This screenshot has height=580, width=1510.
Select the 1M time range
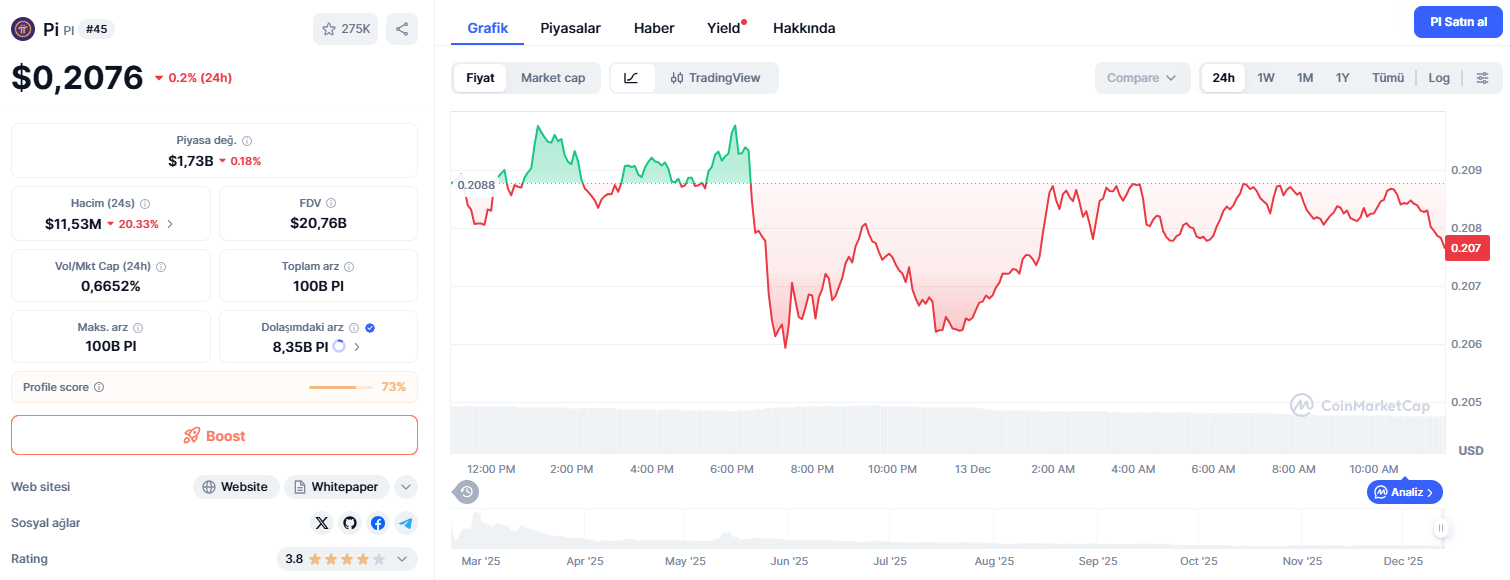[x=1305, y=78]
